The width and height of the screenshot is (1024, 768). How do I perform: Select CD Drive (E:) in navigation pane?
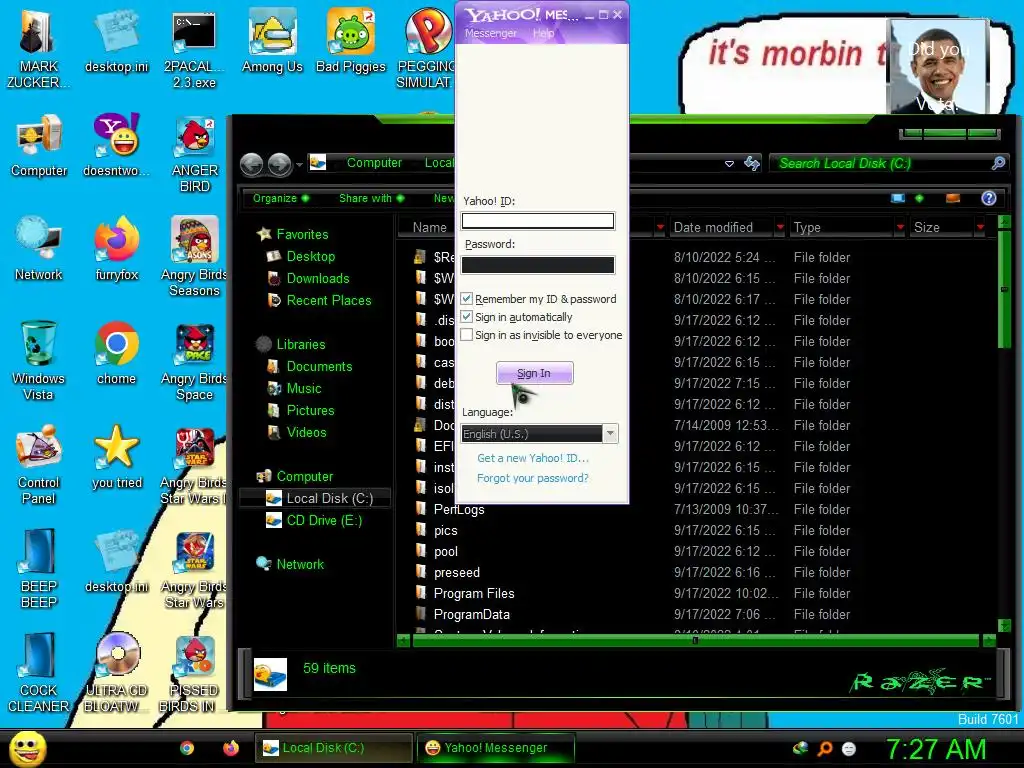pos(324,520)
